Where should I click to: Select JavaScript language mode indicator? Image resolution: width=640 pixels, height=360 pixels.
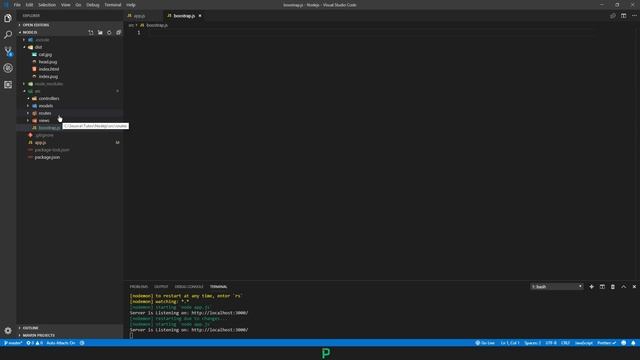584,343
